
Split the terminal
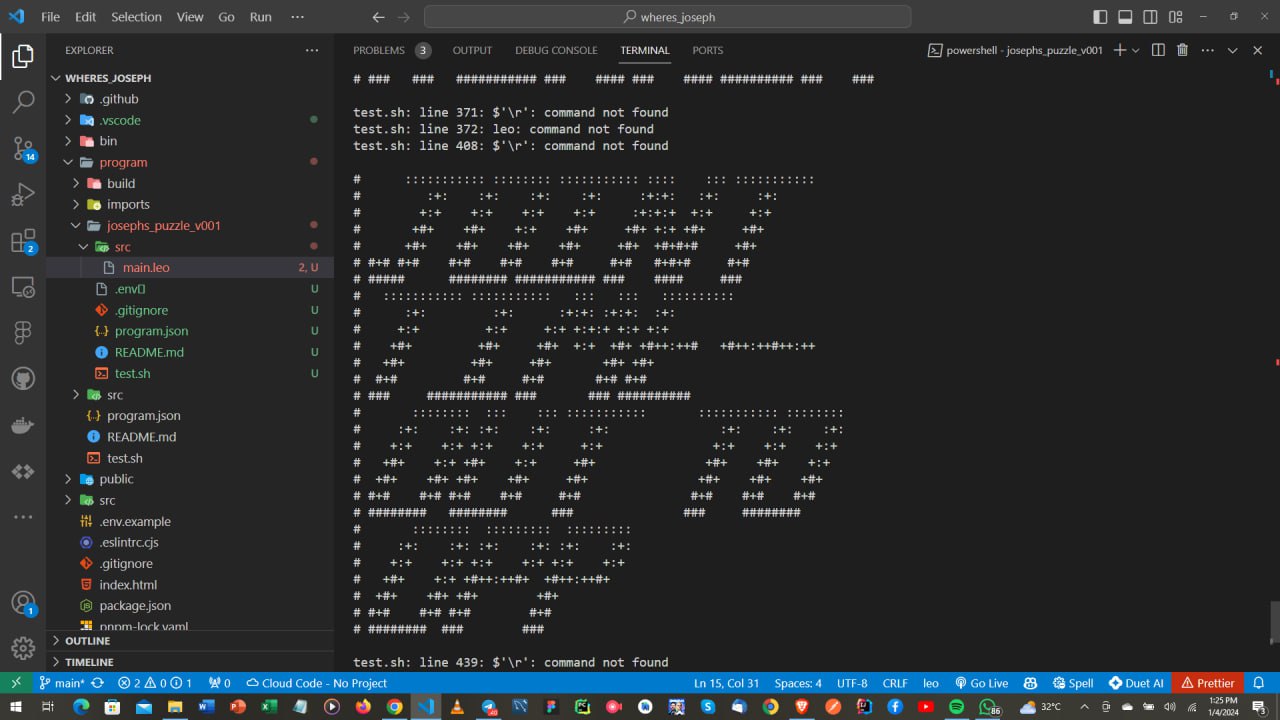1158,50
